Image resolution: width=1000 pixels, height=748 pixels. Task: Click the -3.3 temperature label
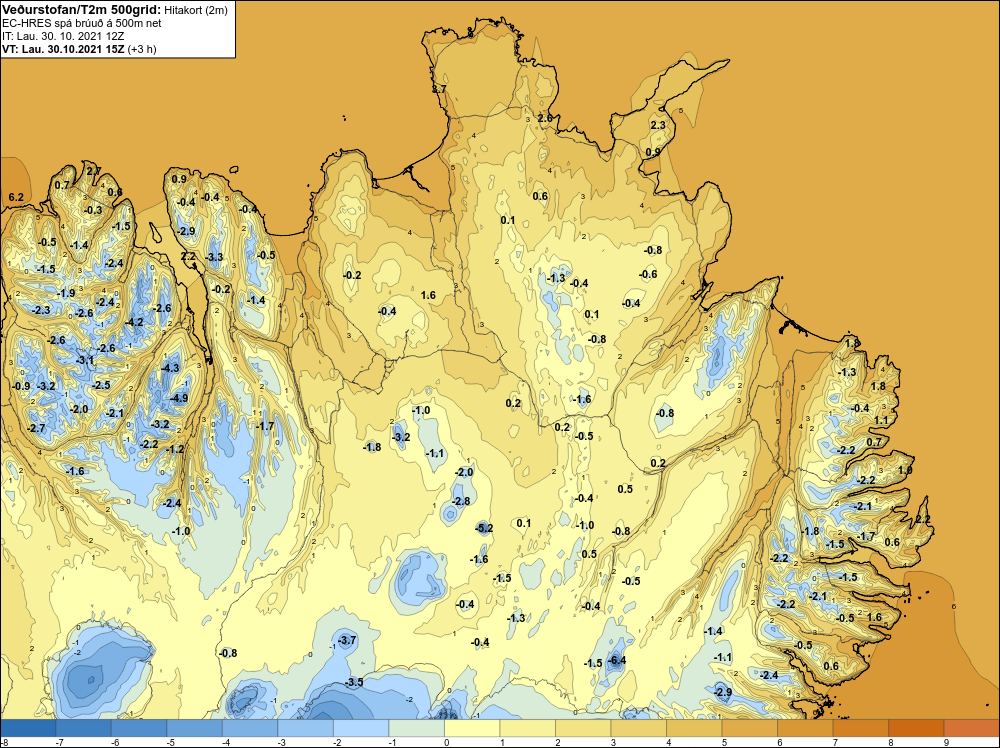(x=214, y=258)
